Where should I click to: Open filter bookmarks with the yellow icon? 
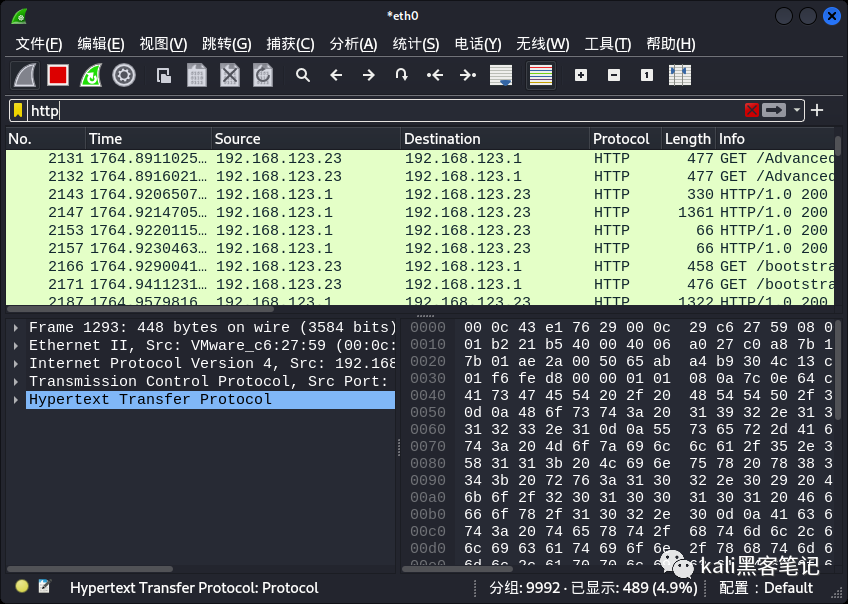click(x=18, y=110)
